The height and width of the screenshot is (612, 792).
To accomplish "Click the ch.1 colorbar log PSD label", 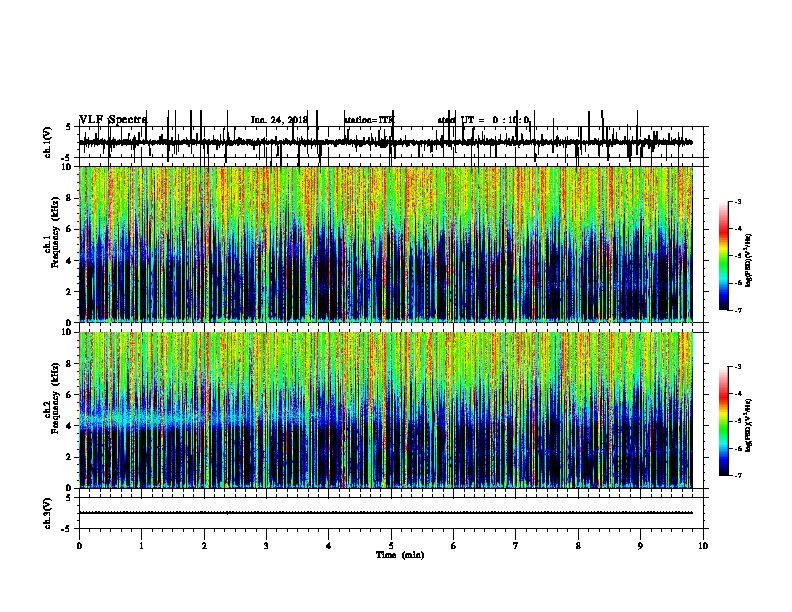I will (748, 261).
